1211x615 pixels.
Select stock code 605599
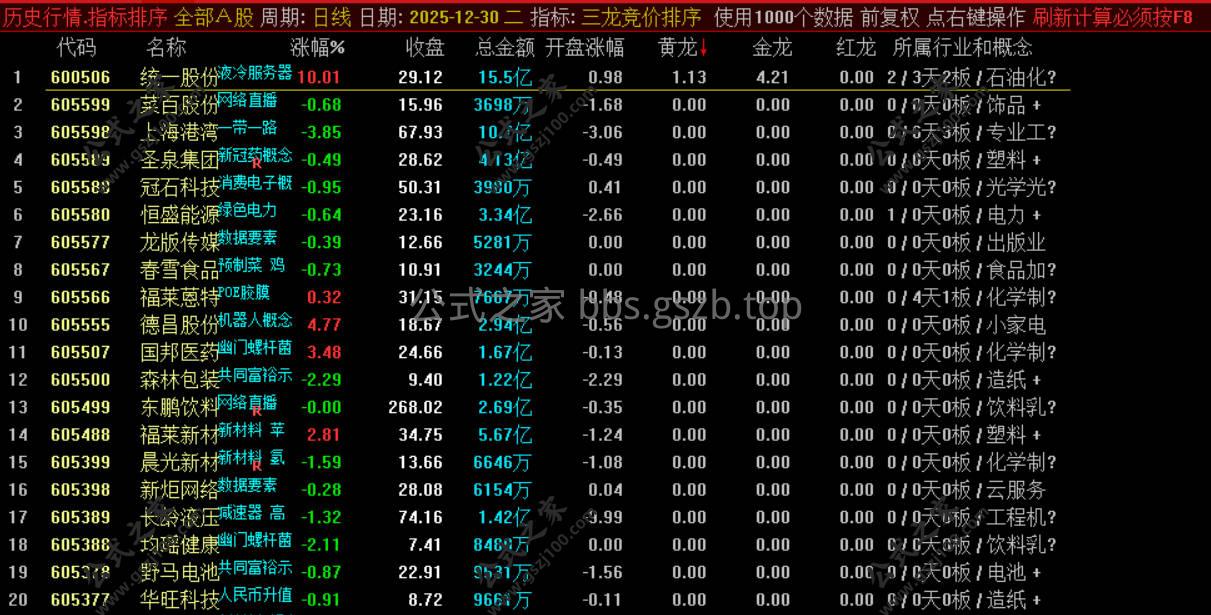81,105
